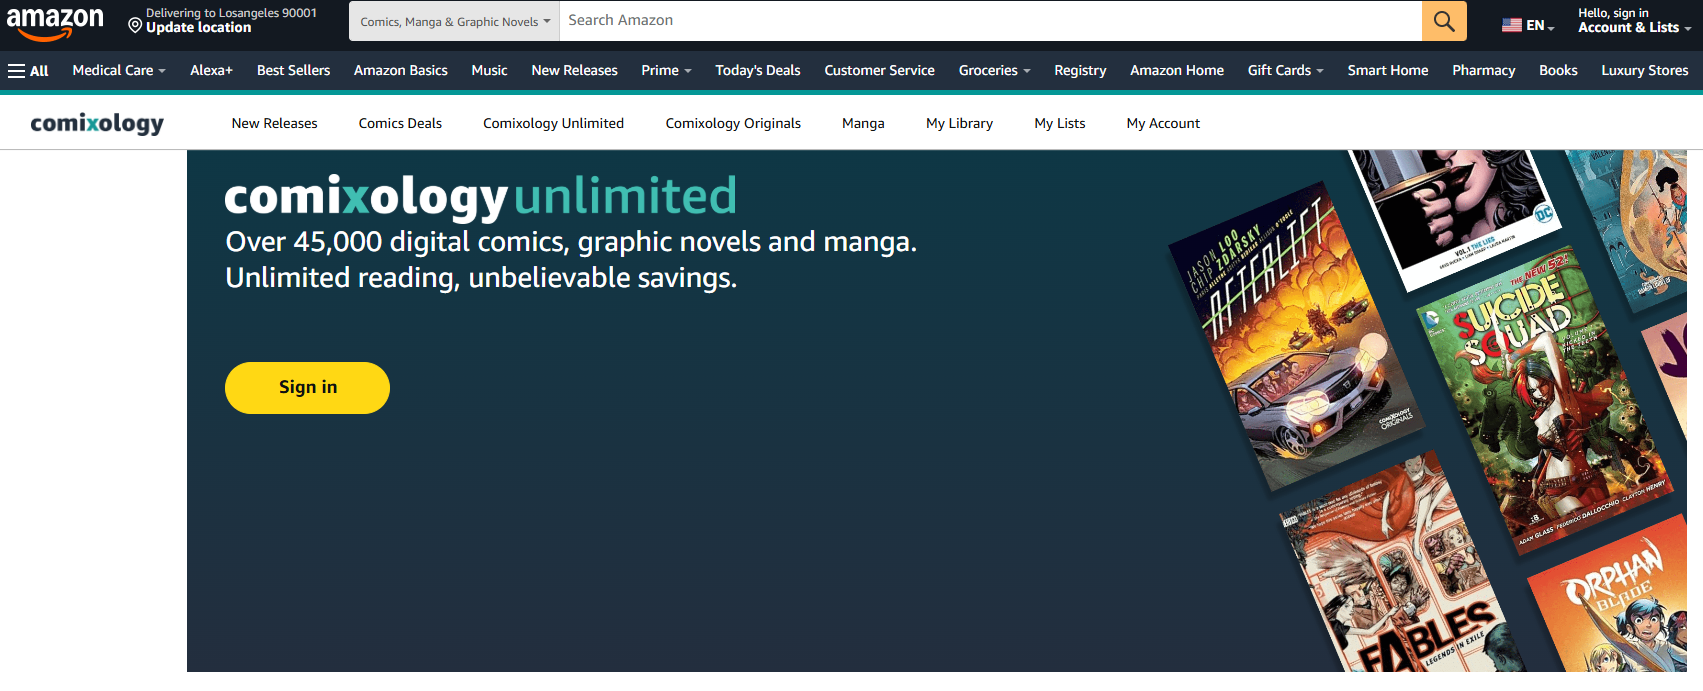This screenshot has height=691, width=1703.
Task: Click the yellow Sign in button
Action: (307, 388)
